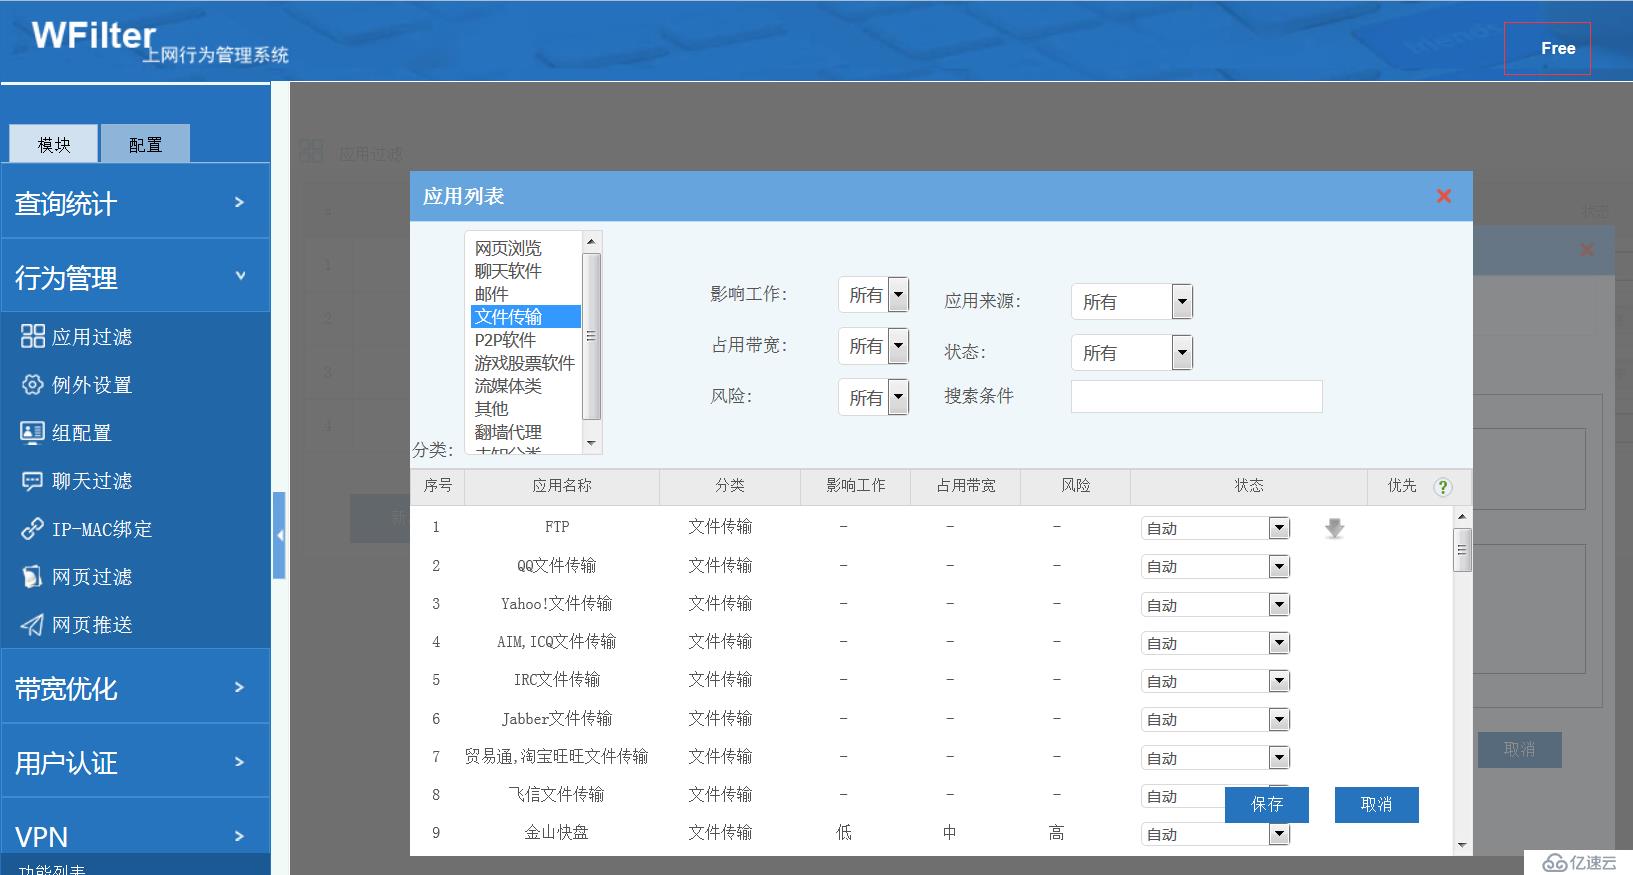Open the status dropdown for IRC文件传输

tap(1215, 681)
